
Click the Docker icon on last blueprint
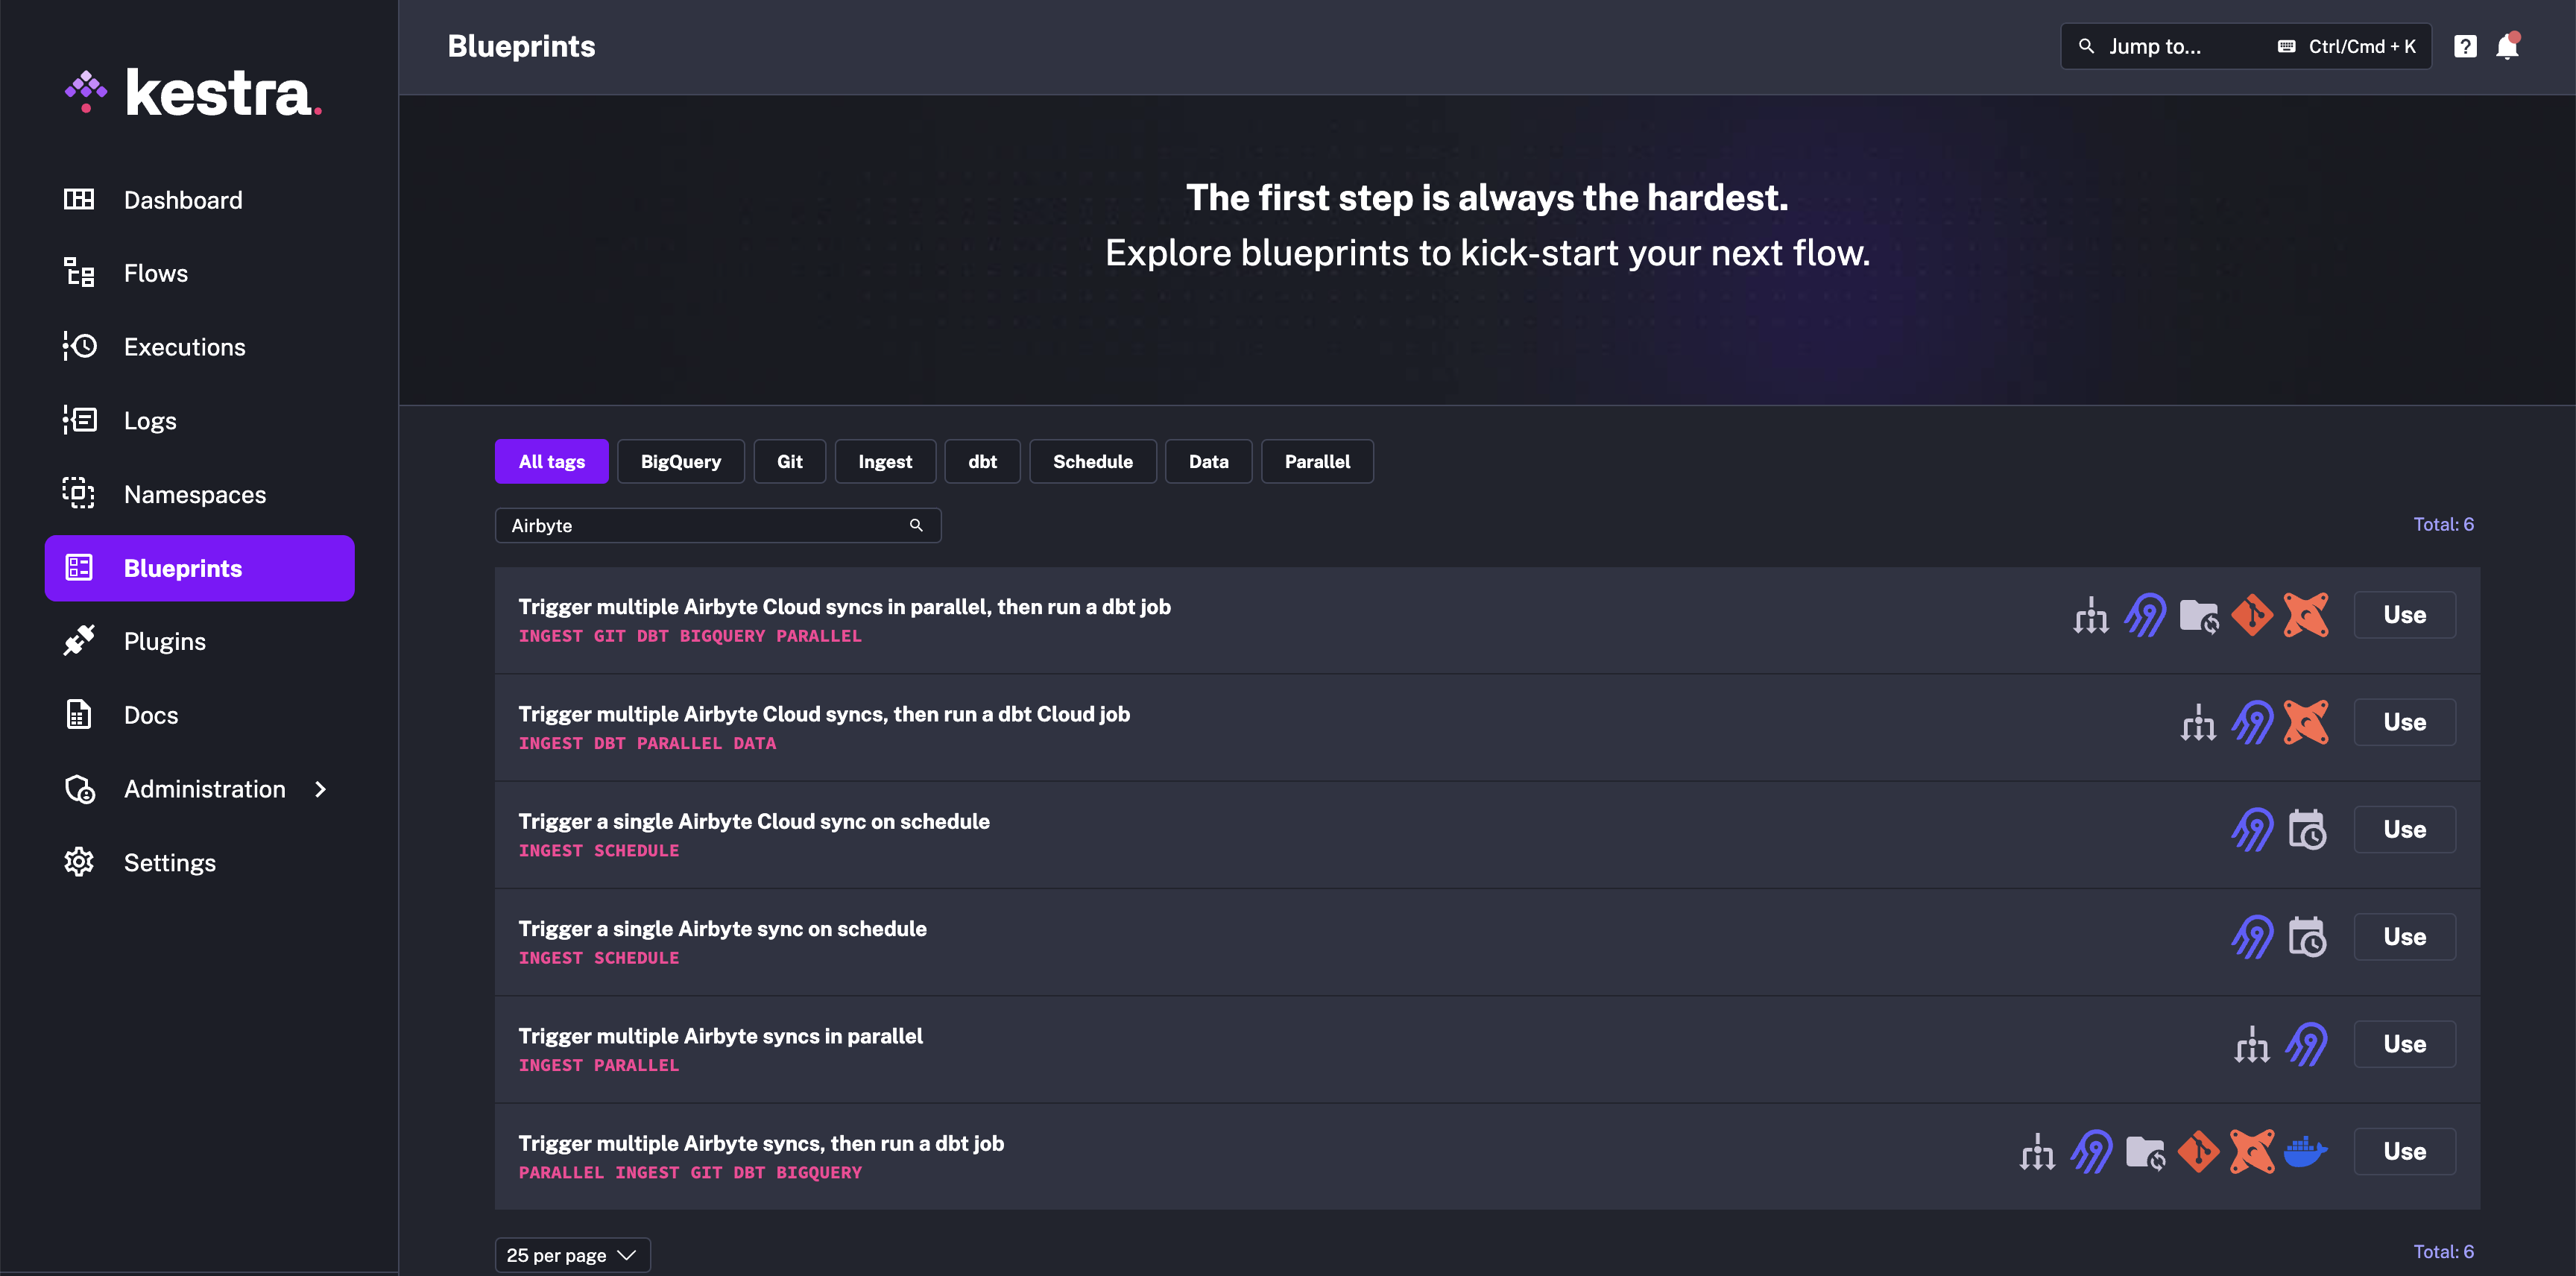[x=2305, y=1151]
